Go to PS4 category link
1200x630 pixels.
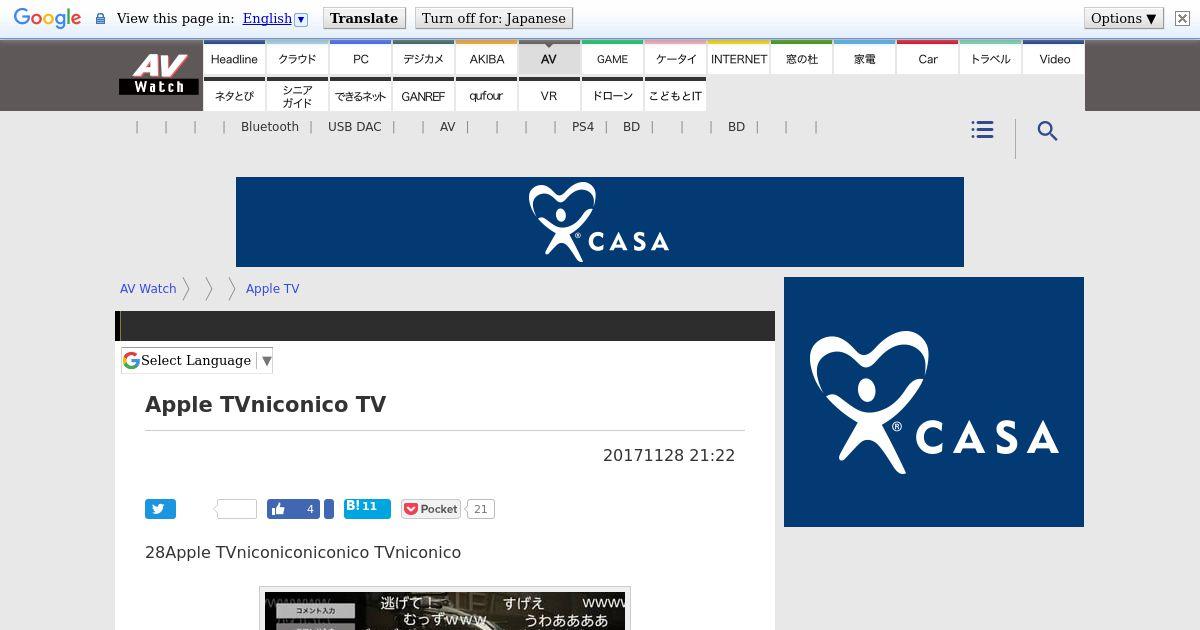click(x=582, y=127)
